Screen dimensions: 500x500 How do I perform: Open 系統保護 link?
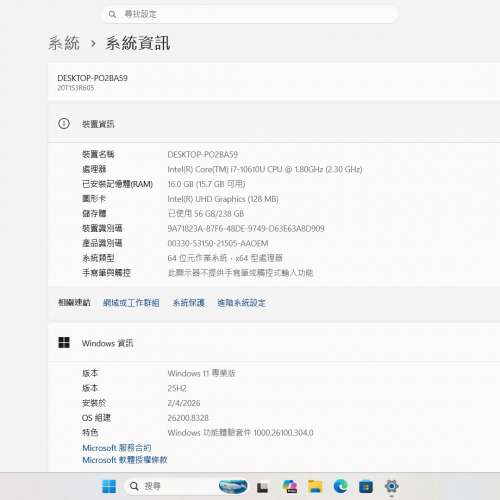pyautogui.click(x=188, y=303)
